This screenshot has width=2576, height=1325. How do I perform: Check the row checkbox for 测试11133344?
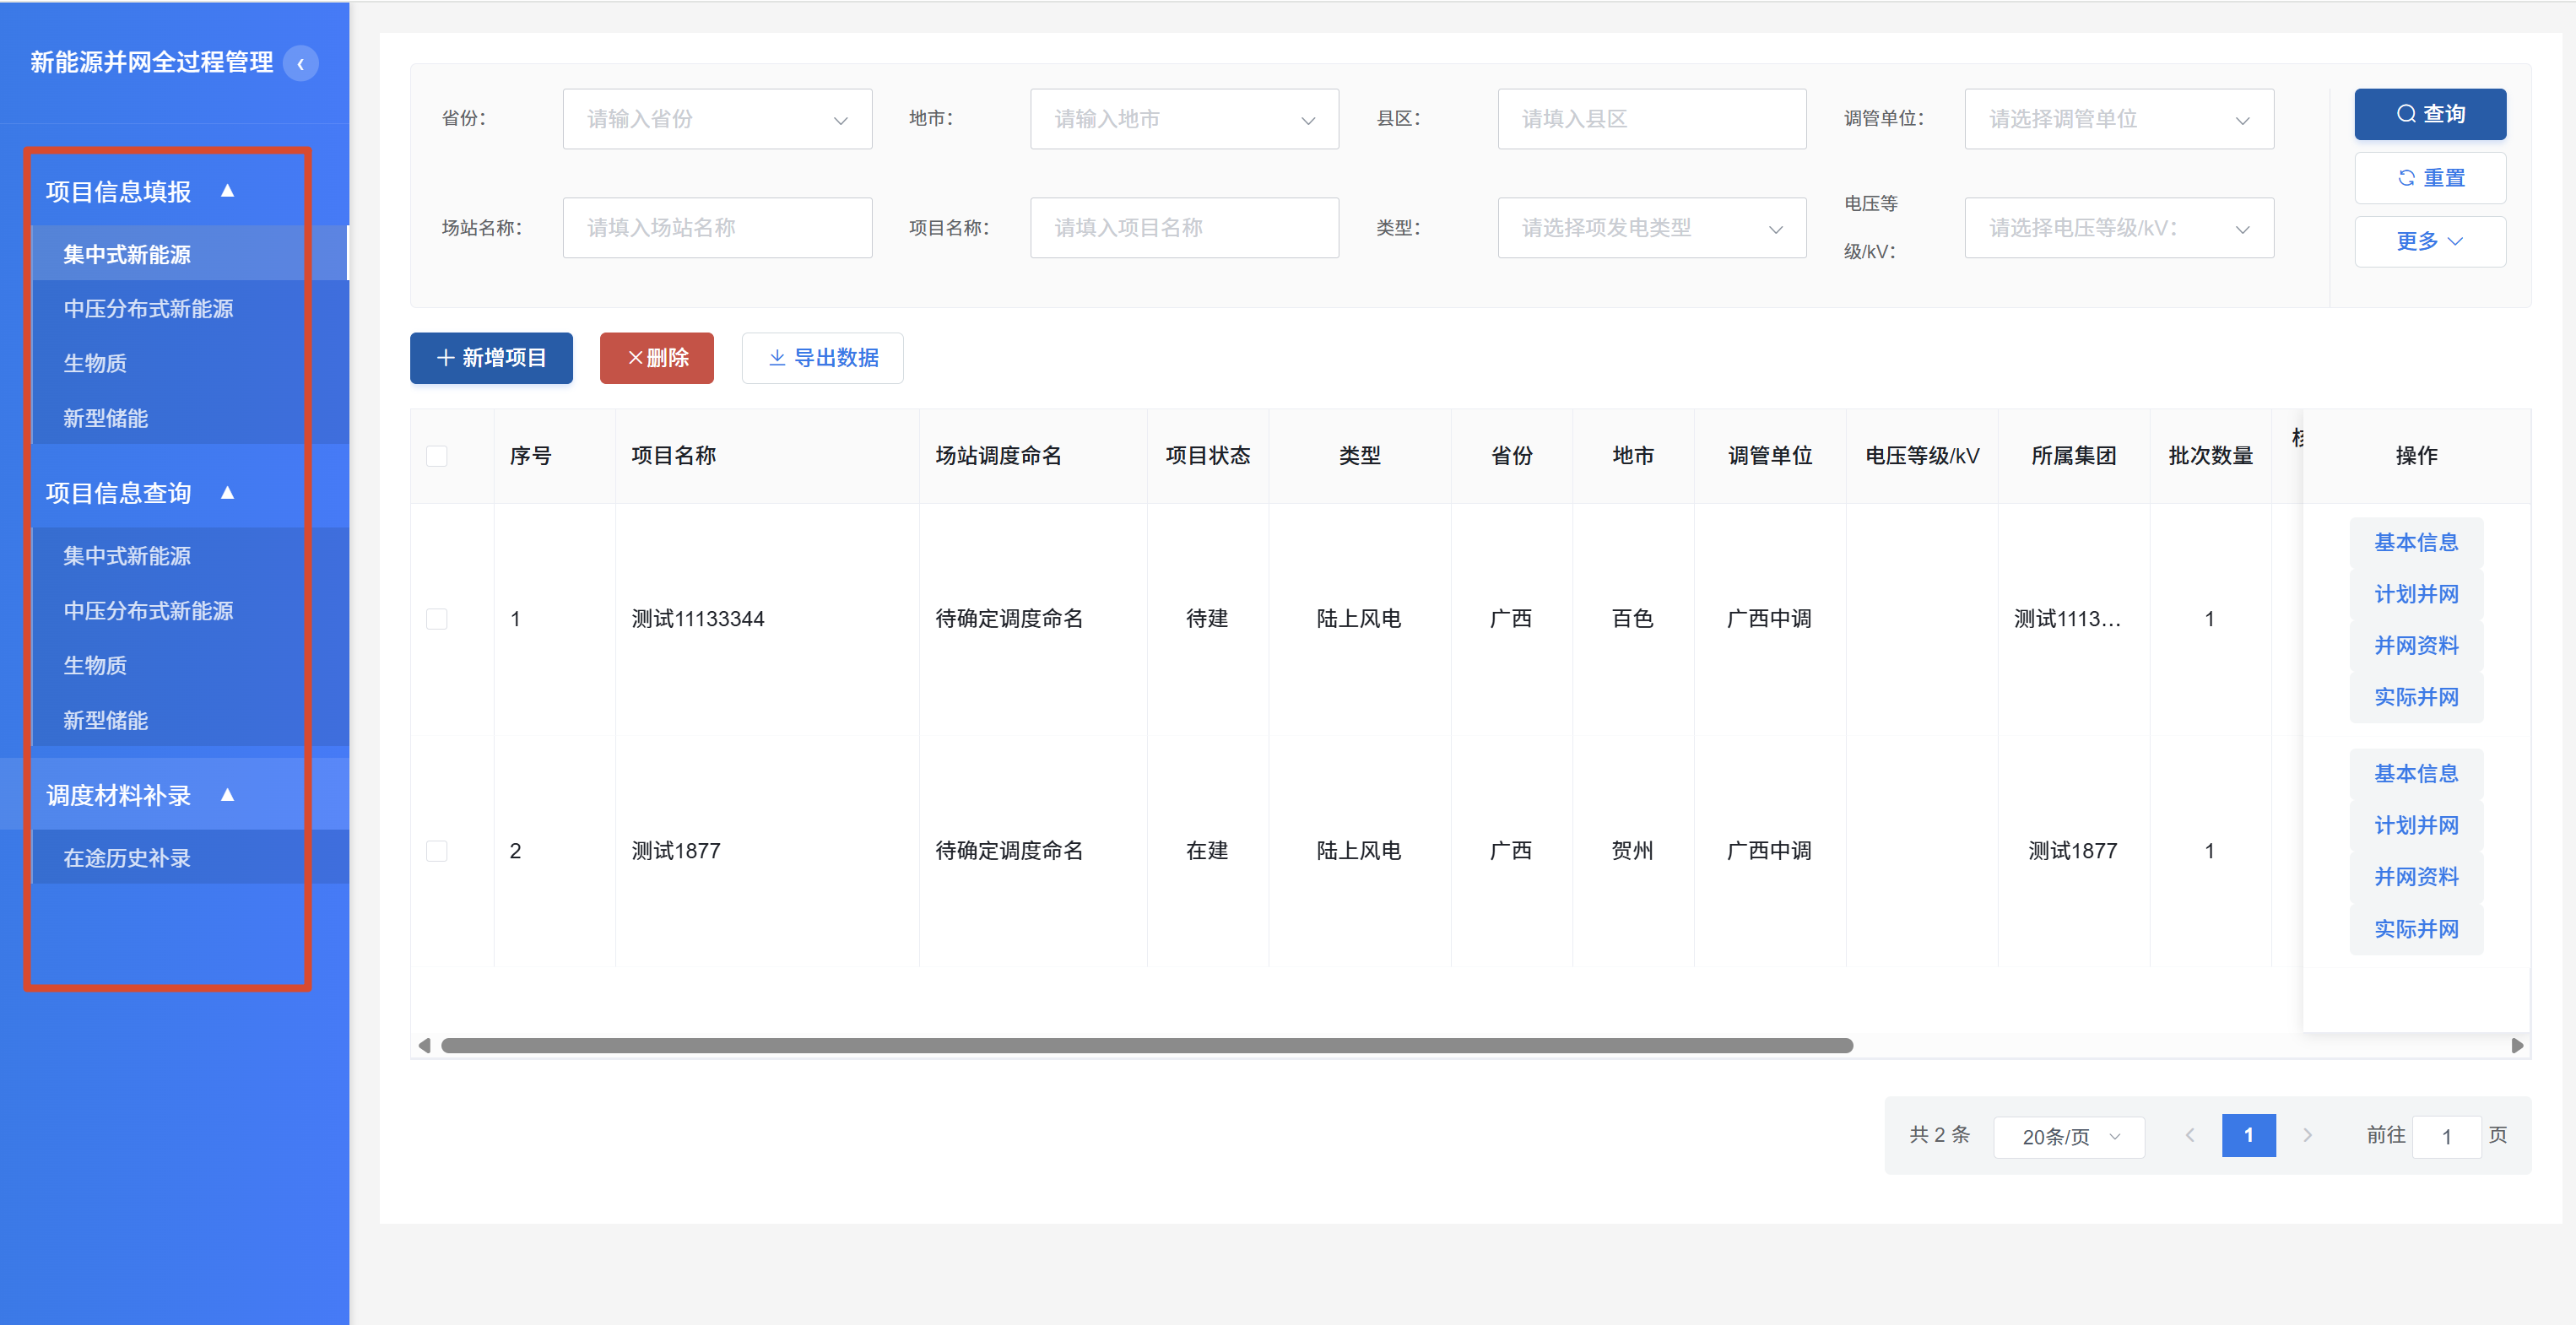(437, 619)
